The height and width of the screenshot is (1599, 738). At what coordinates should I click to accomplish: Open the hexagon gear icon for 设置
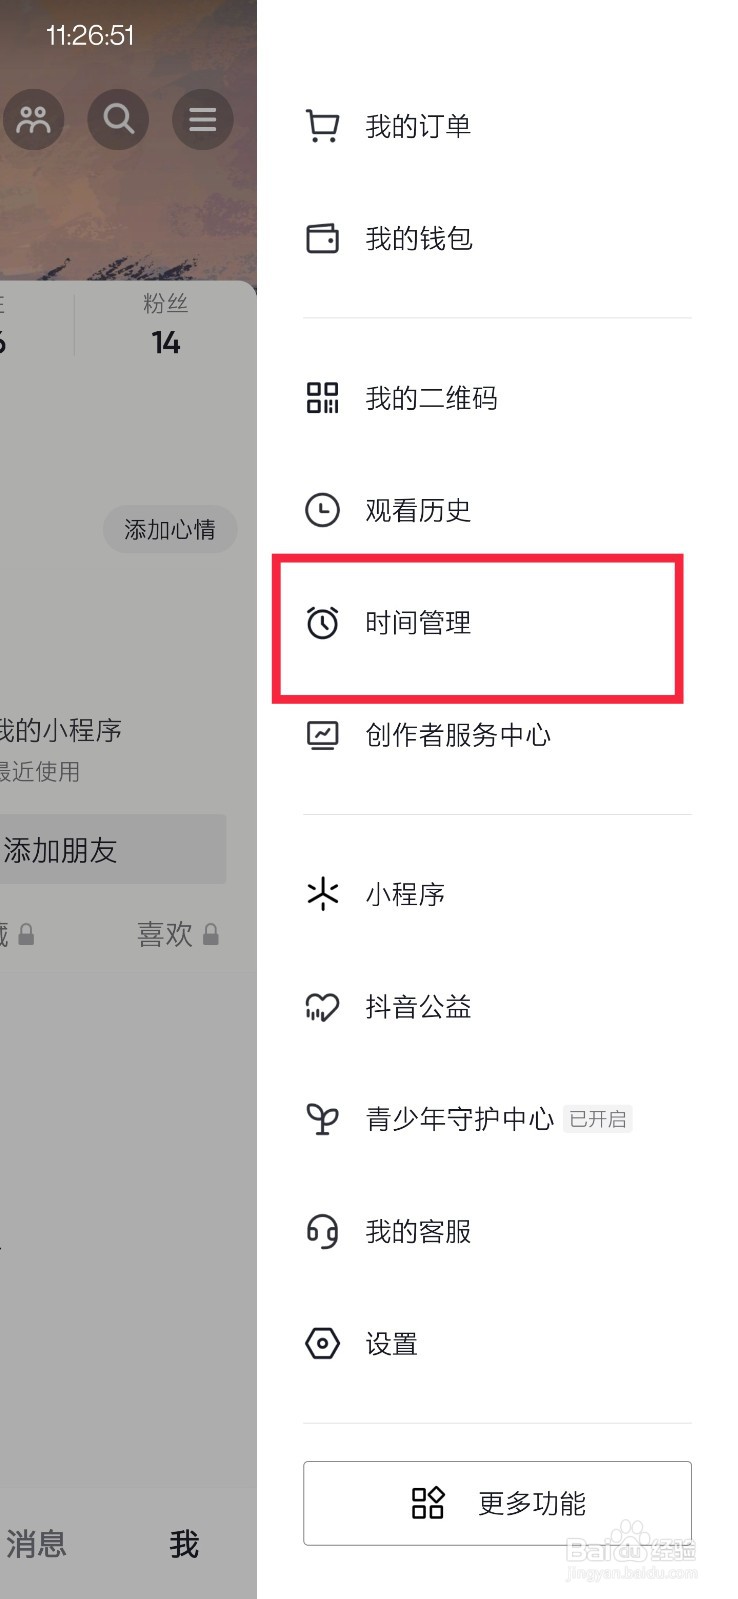pos(322,1343)
